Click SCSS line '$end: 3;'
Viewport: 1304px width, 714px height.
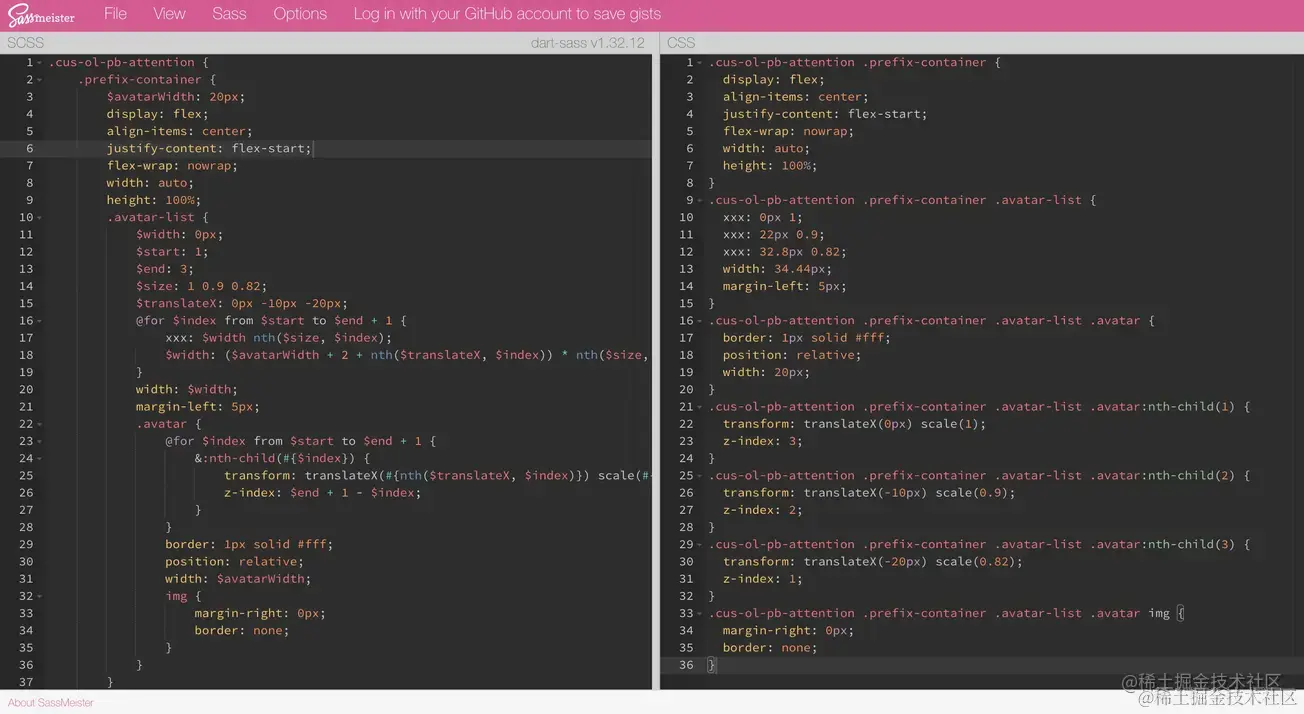point(165,269)
